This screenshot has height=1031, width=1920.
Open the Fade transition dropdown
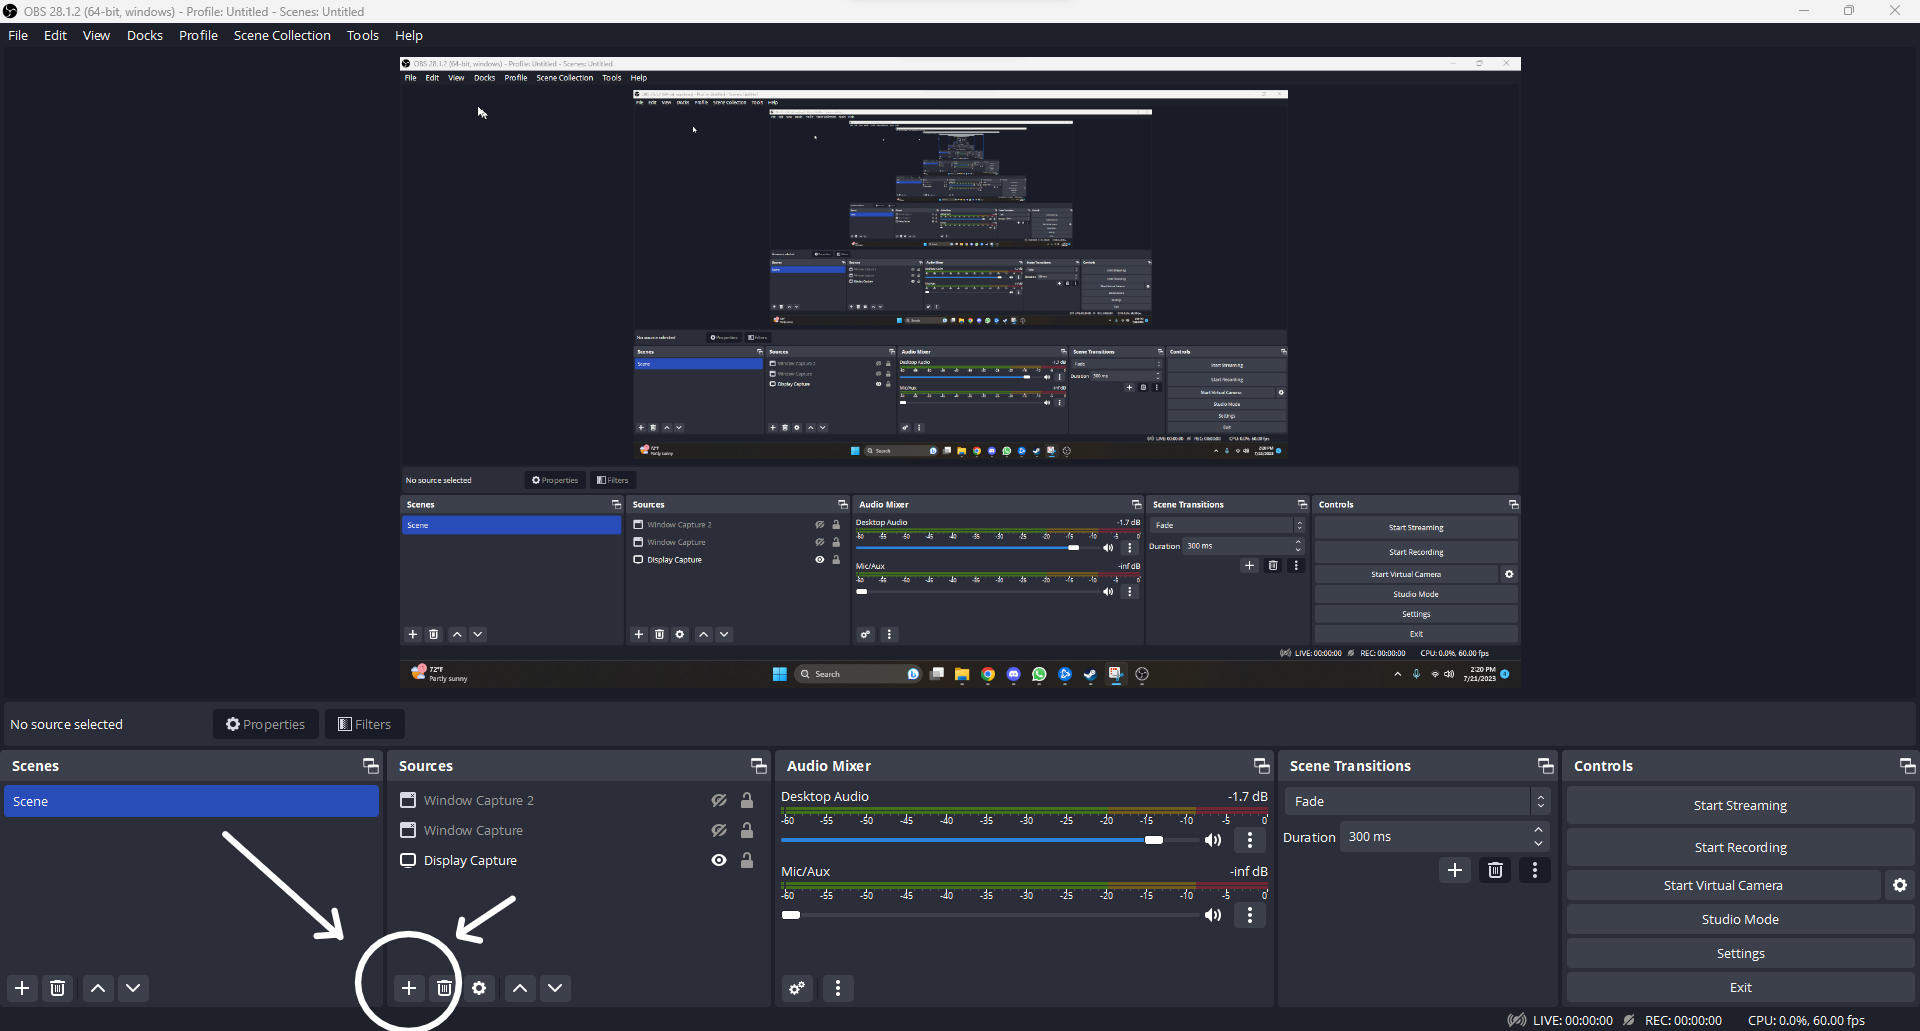[x=1417, y=801]
